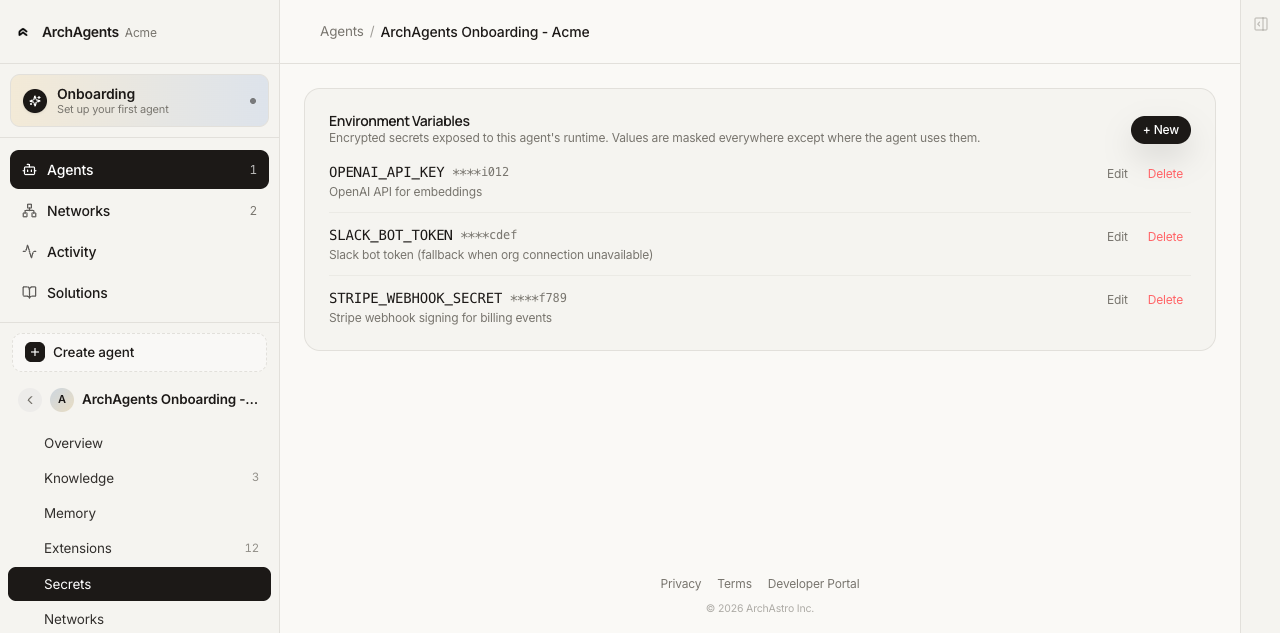Click the back chevron beside agent name
The width and height of the screenshot is (1280, 633).
click(x=30, y=400)
